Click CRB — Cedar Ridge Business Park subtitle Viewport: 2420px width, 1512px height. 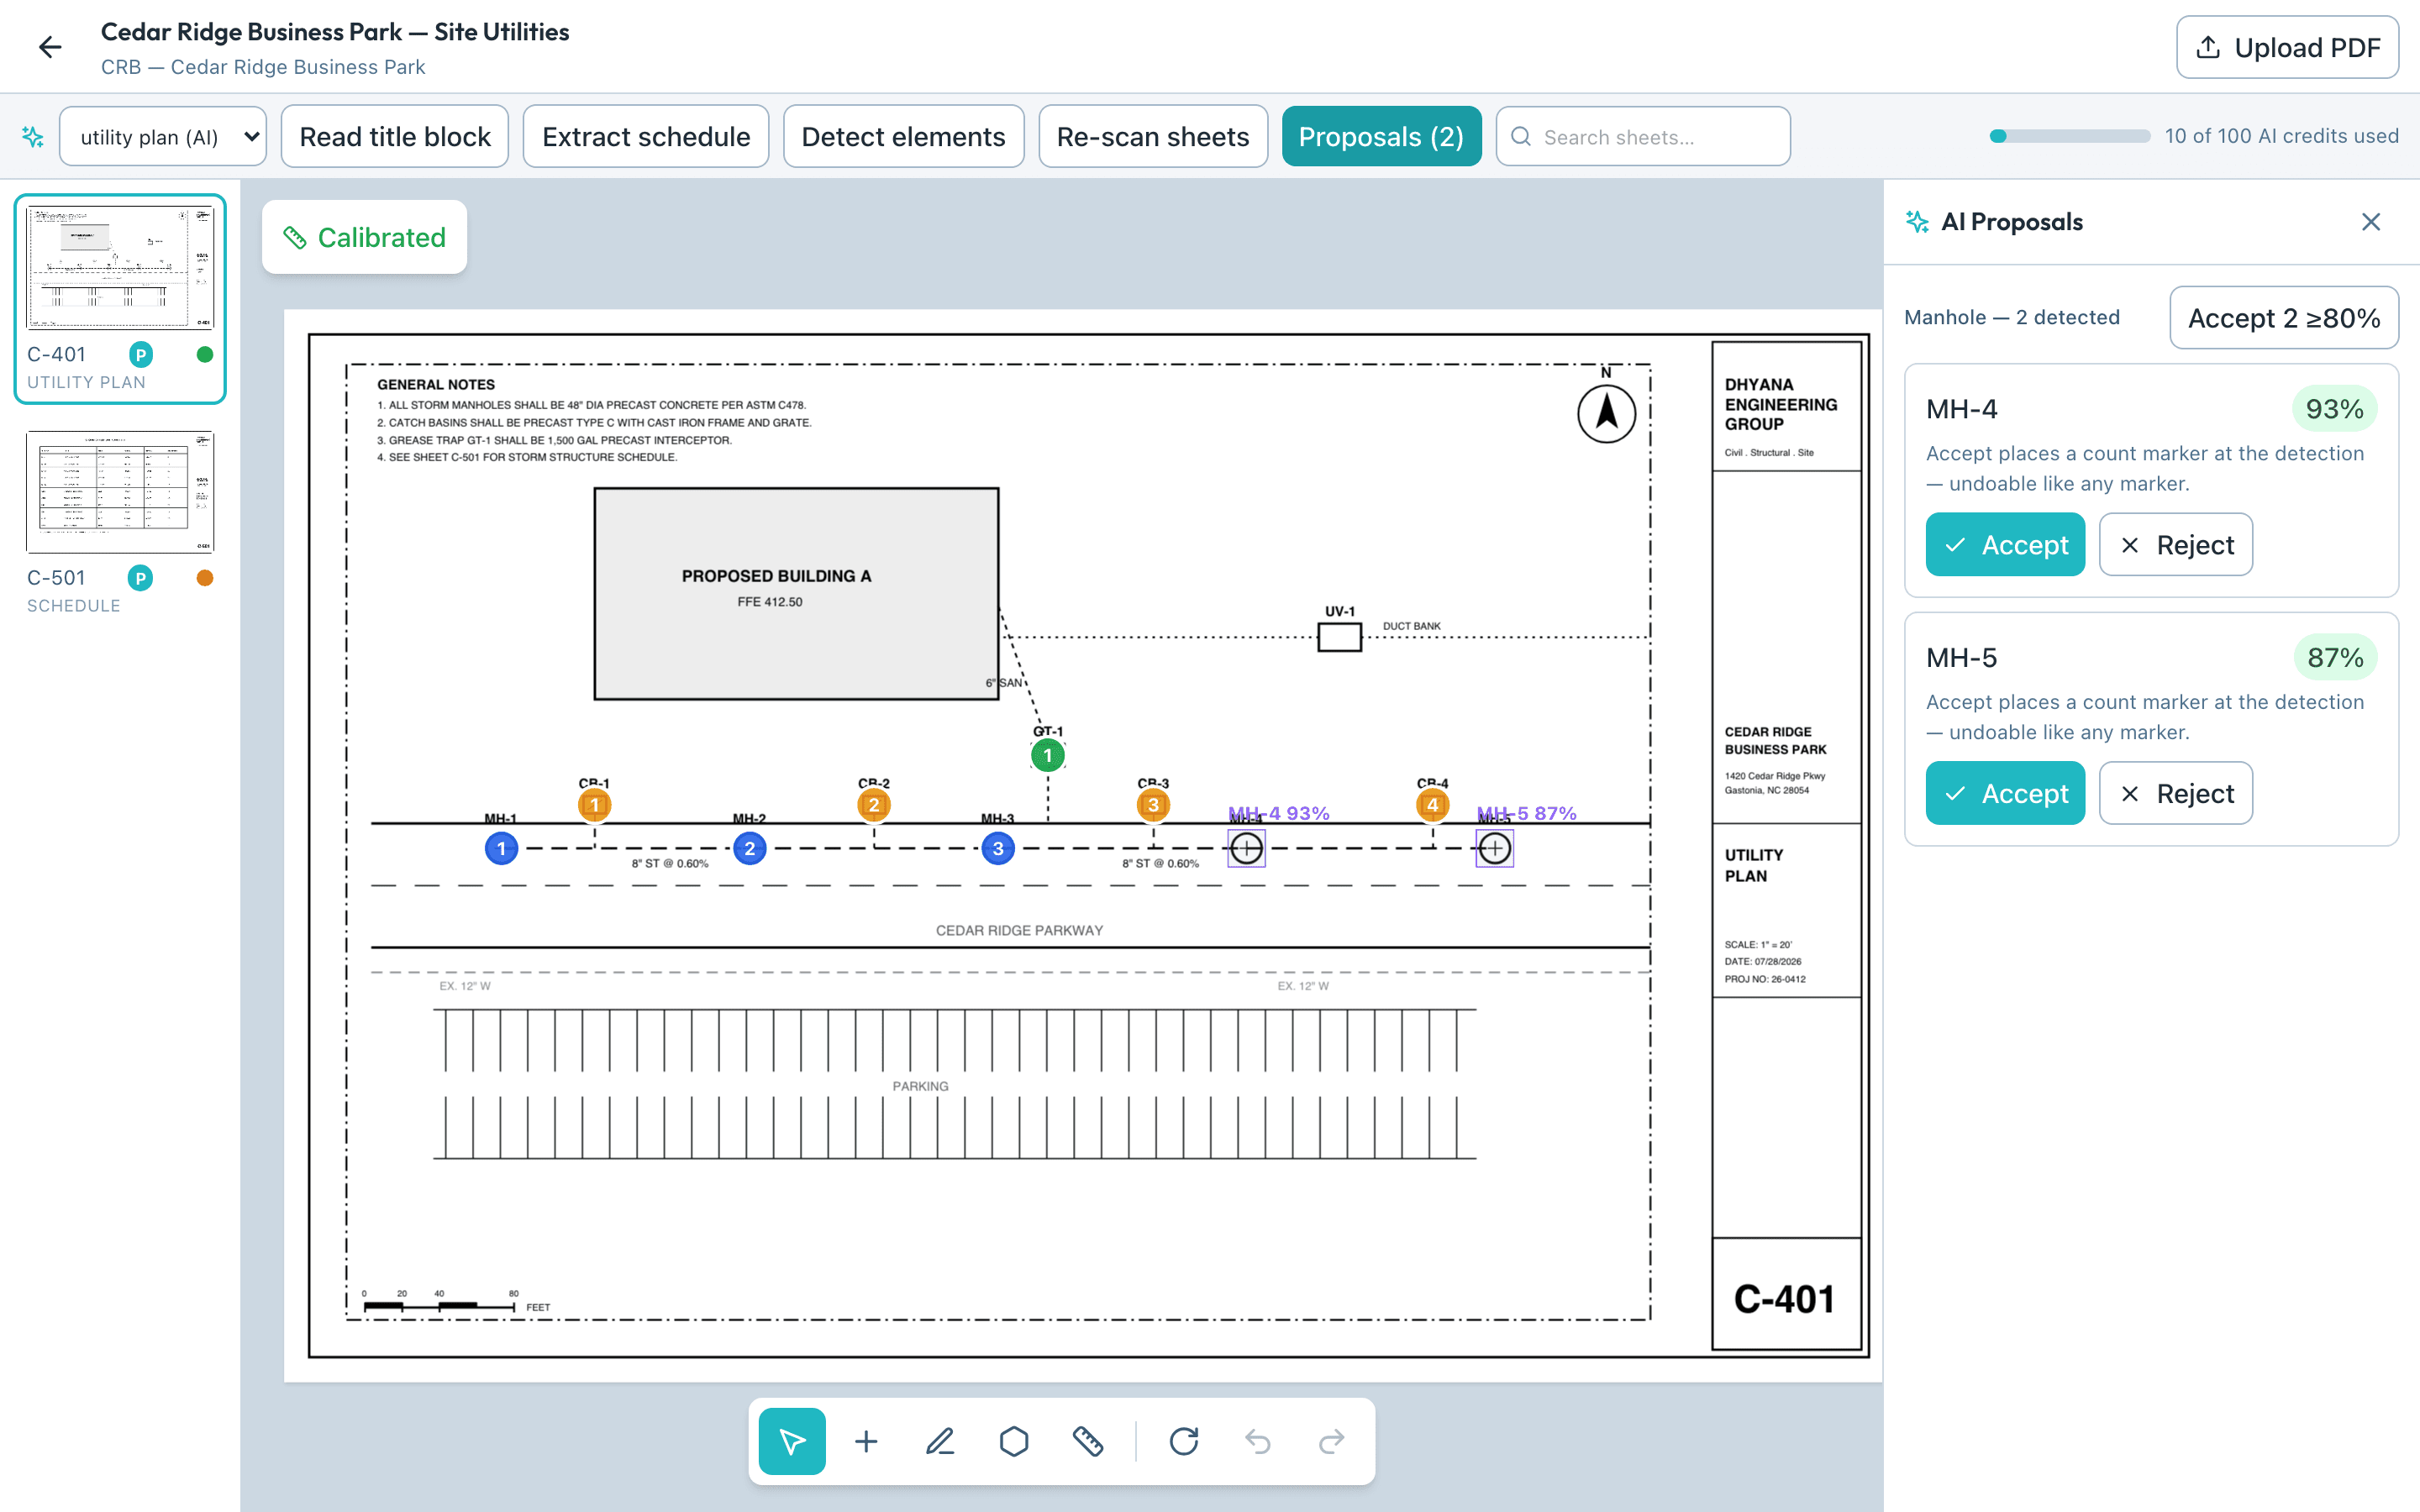pyautogui.click(x=263, y=67)
